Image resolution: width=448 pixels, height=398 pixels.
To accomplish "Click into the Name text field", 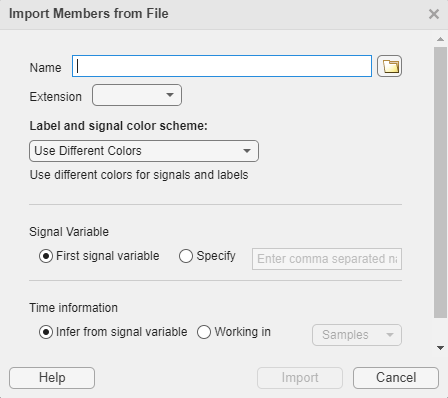I will (222, 66).
